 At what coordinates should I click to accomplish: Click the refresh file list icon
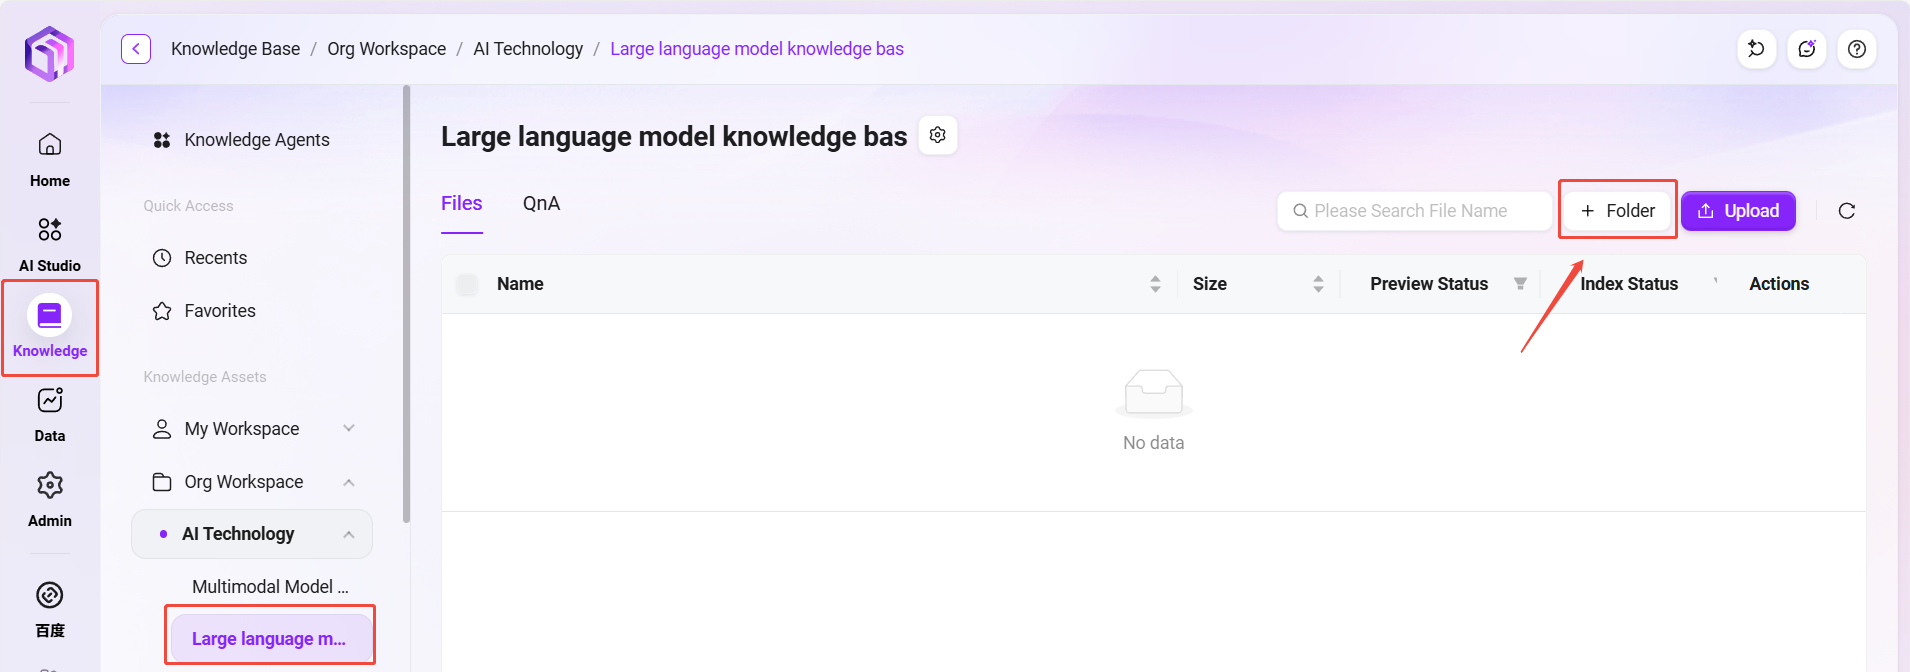pyautogui.click(x=1846, y=211)
